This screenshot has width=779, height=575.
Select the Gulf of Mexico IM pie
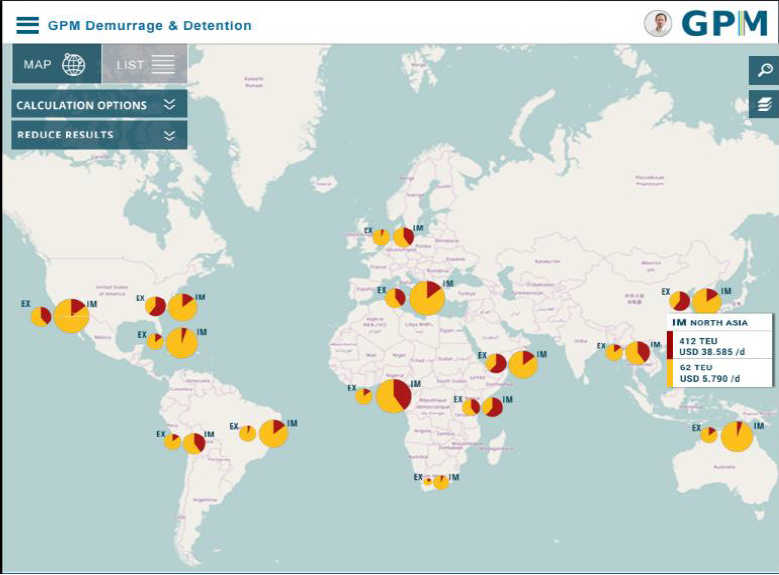pyautogui.click(x=181, y=342)
